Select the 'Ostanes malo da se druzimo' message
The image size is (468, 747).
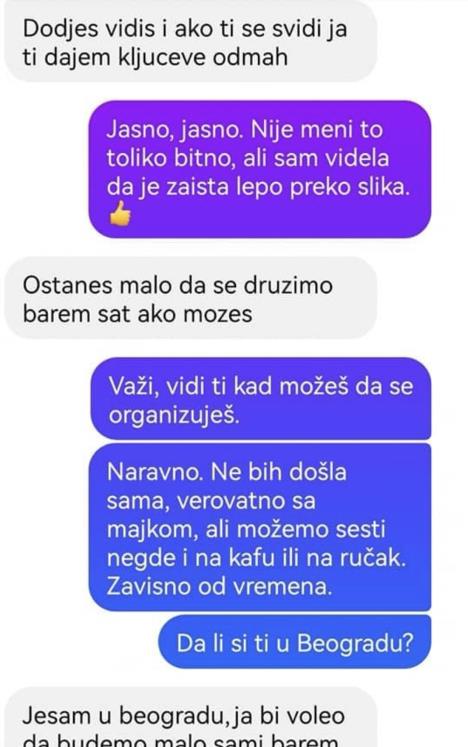click(191, 298)
